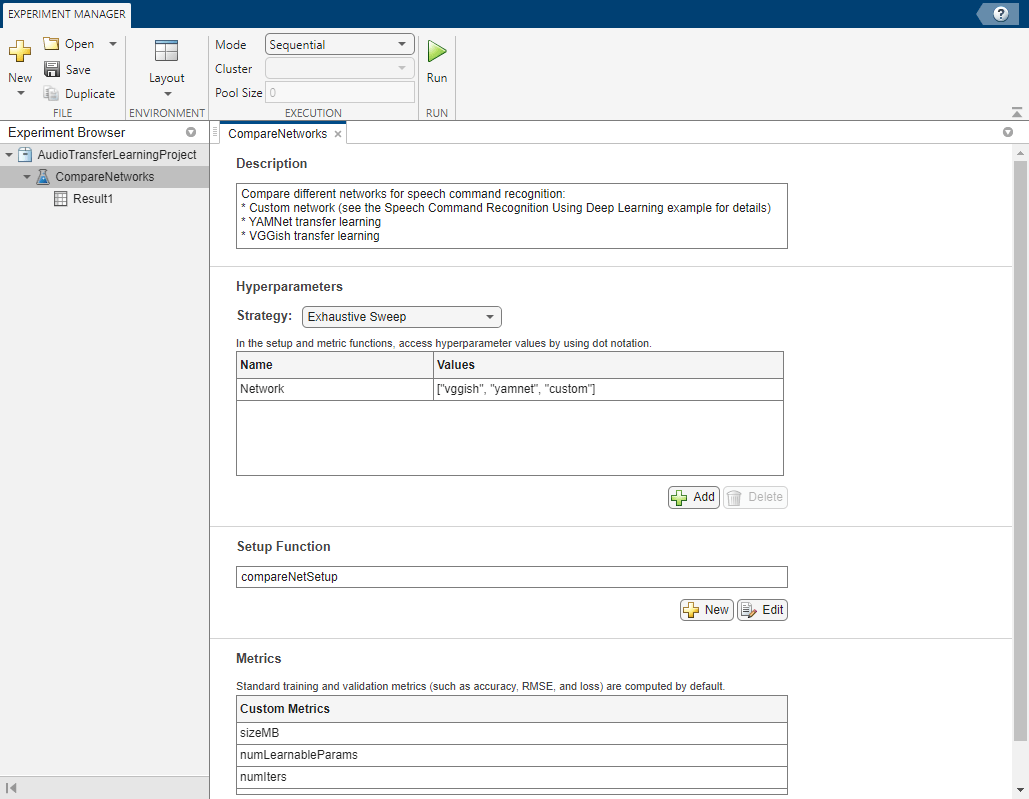
Task: Open the Layout options icon
Action: pyautogui.click(x=166, y=52)
